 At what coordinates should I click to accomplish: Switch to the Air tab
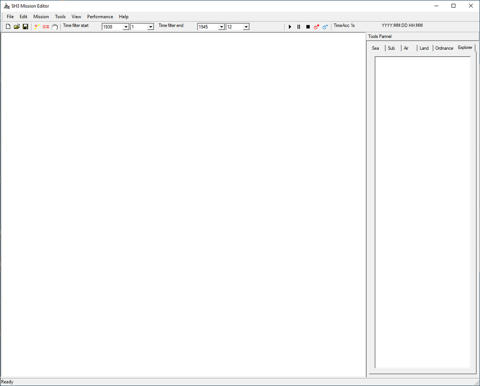point(406,48)
